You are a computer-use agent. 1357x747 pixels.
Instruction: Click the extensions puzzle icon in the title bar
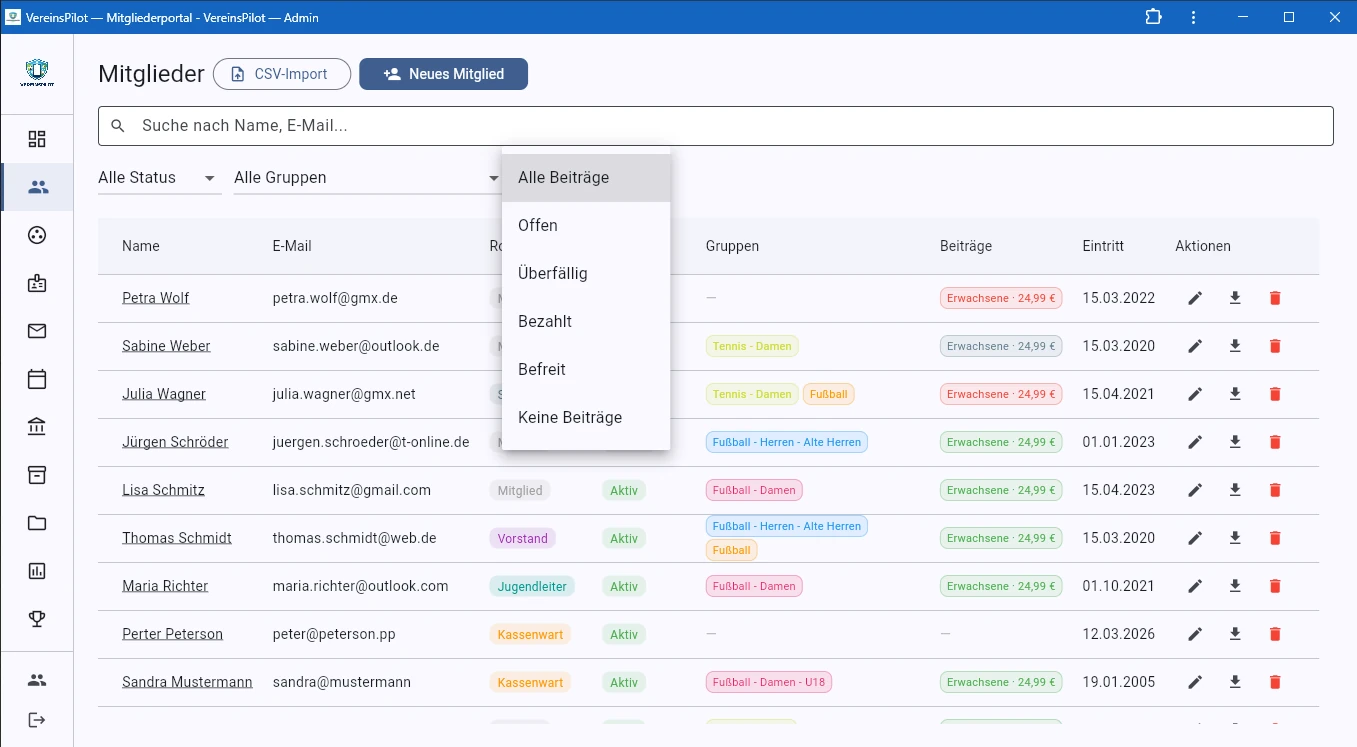(1153, 17)
